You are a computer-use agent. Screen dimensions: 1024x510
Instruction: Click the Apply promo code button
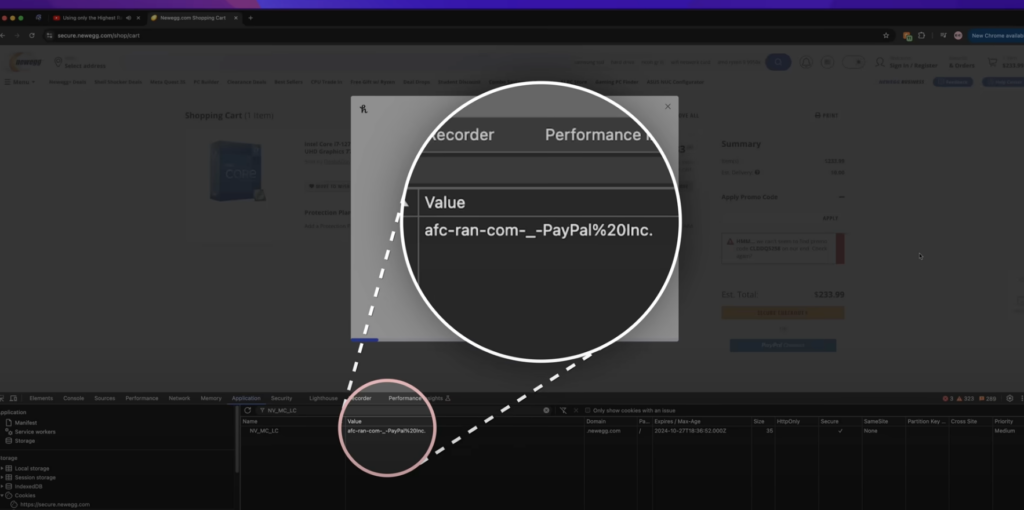click(x=830, y=218)
